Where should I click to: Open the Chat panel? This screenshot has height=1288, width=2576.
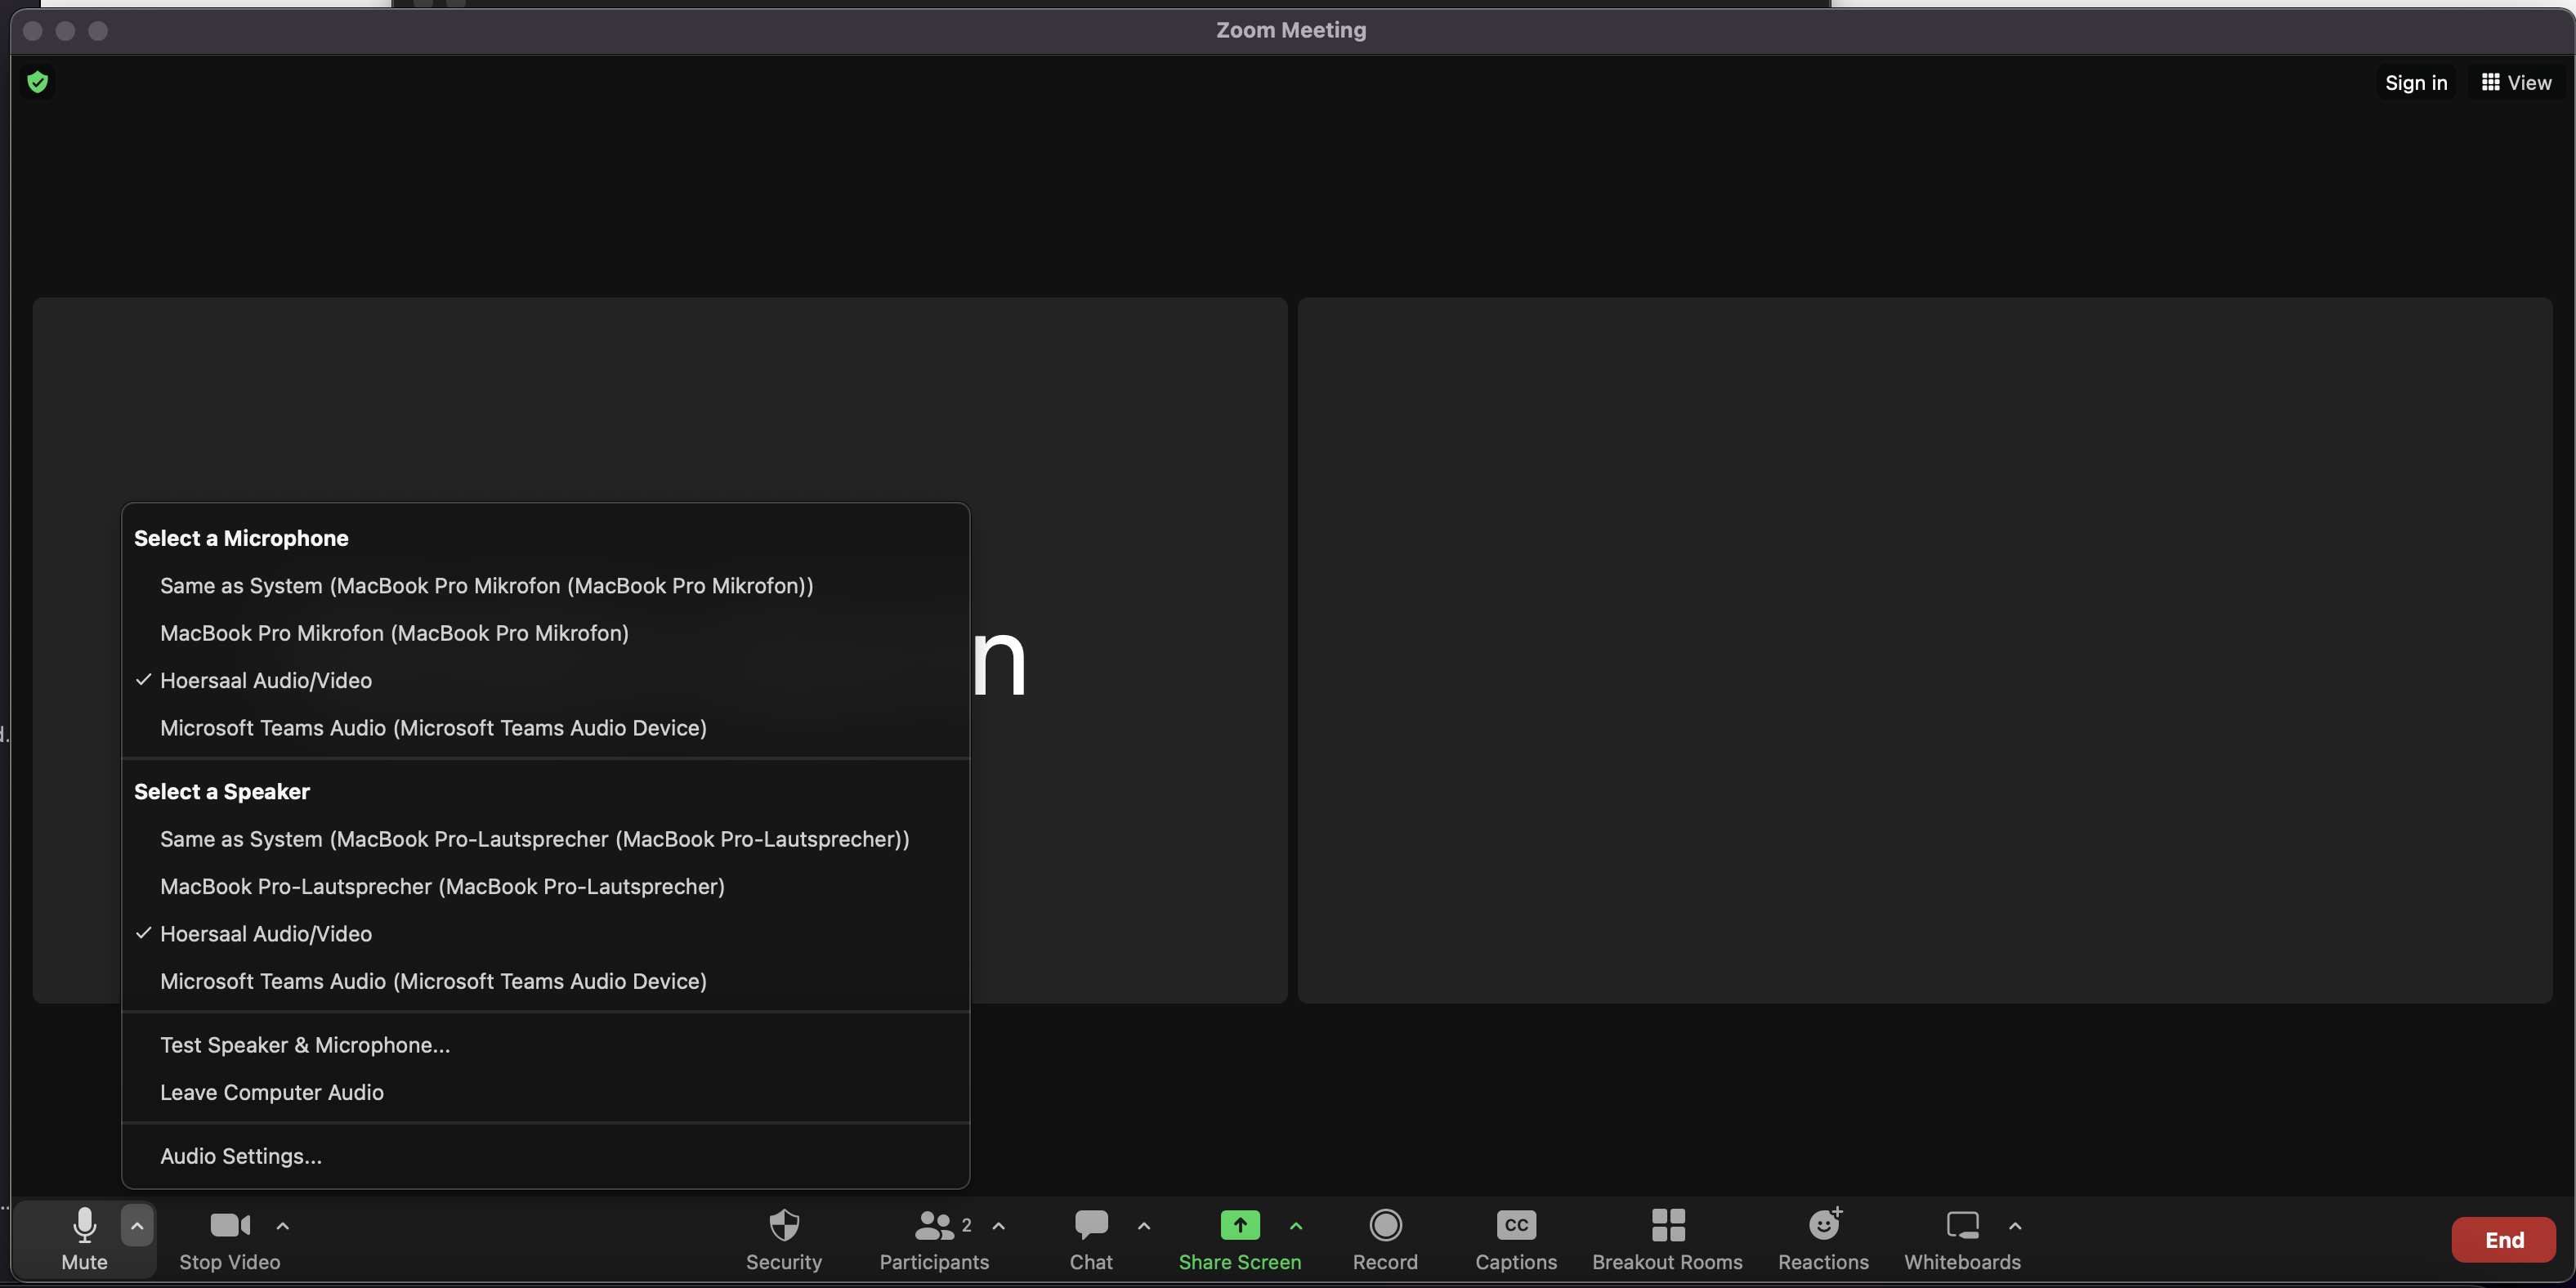pos(1091,1239)
